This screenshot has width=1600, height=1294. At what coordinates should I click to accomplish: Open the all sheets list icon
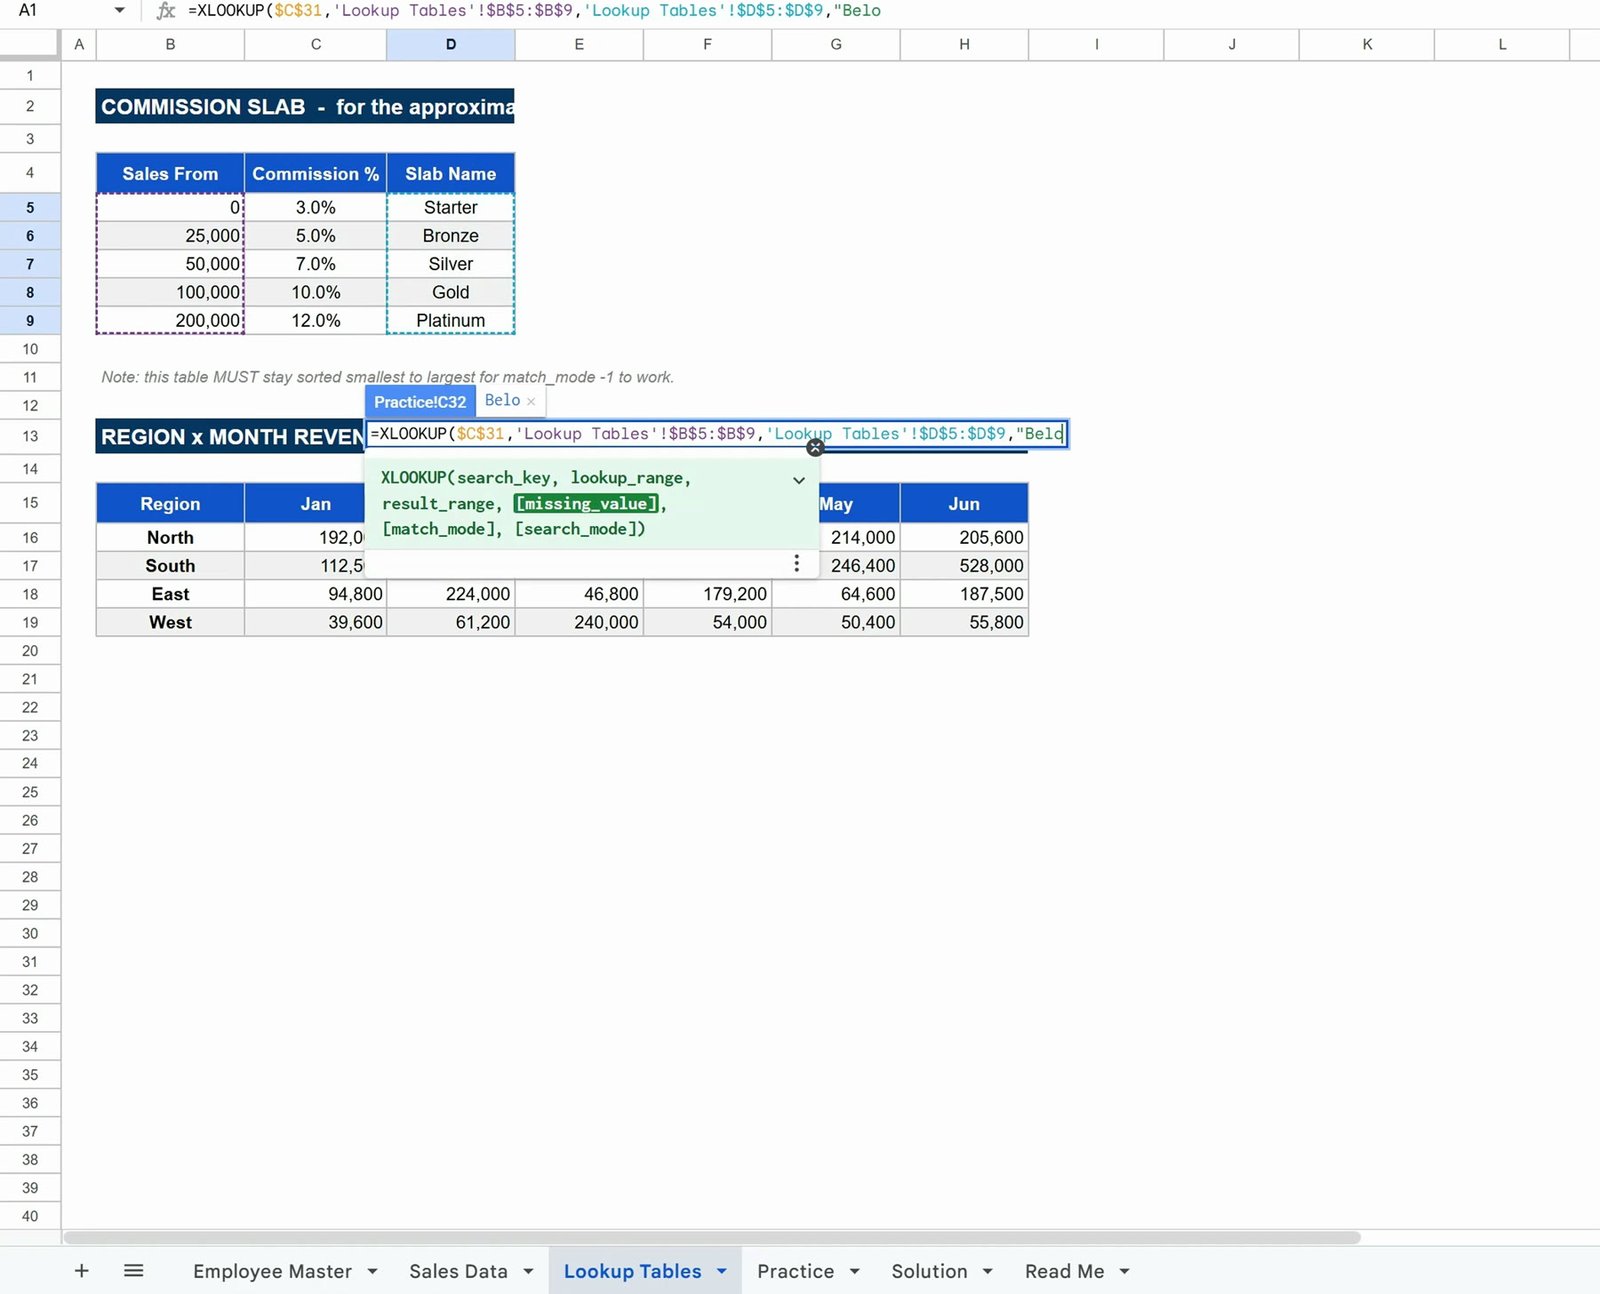pos(133,1271)
